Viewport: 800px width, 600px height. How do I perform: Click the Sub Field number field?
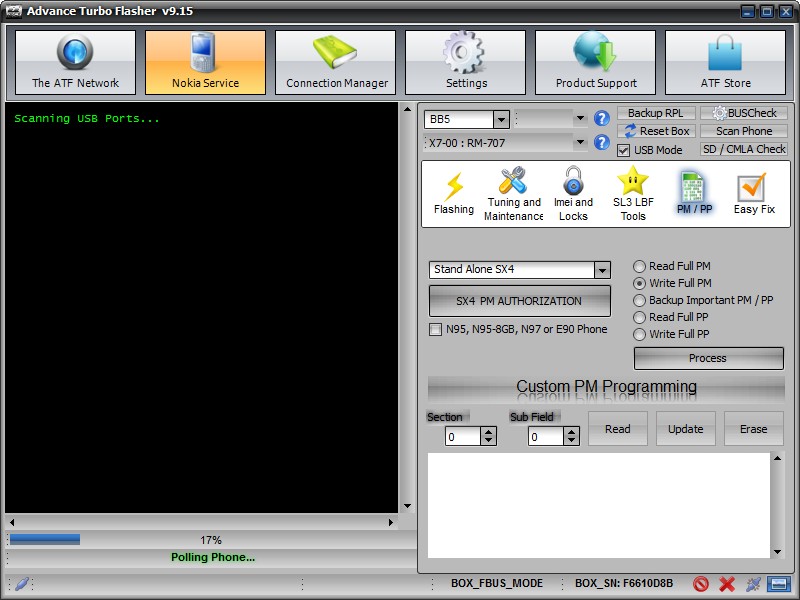pos(545,437)
